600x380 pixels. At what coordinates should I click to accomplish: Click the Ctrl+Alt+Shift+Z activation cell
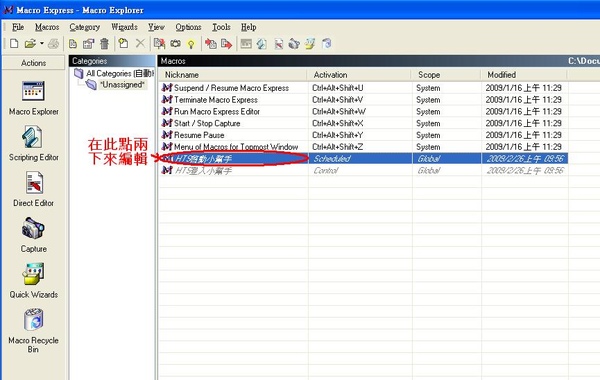point(338,147)
